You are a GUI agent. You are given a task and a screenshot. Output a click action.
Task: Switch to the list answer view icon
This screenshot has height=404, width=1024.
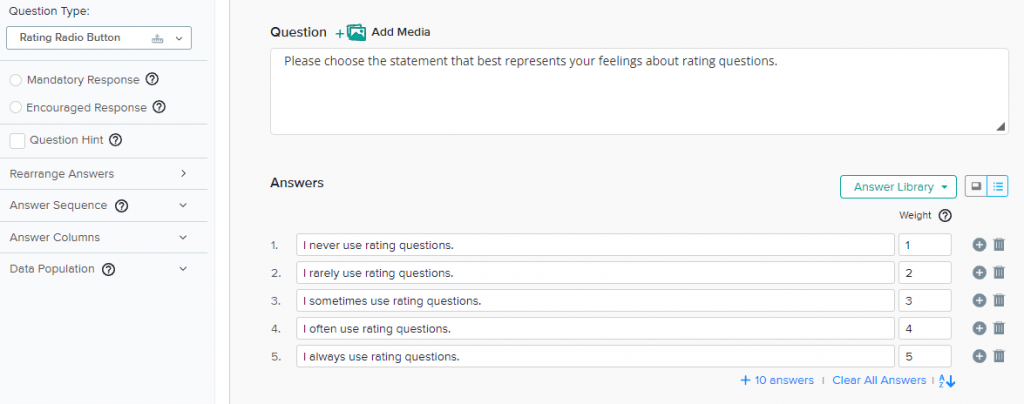(x=997, y=186)
